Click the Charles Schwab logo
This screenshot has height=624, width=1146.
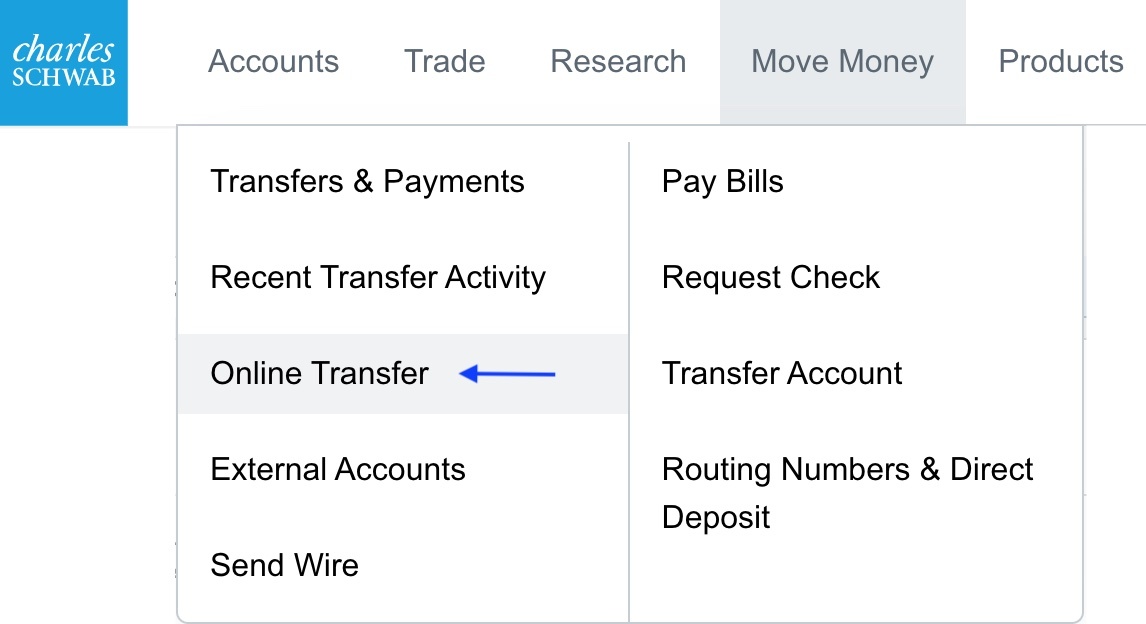pos(64,62)
